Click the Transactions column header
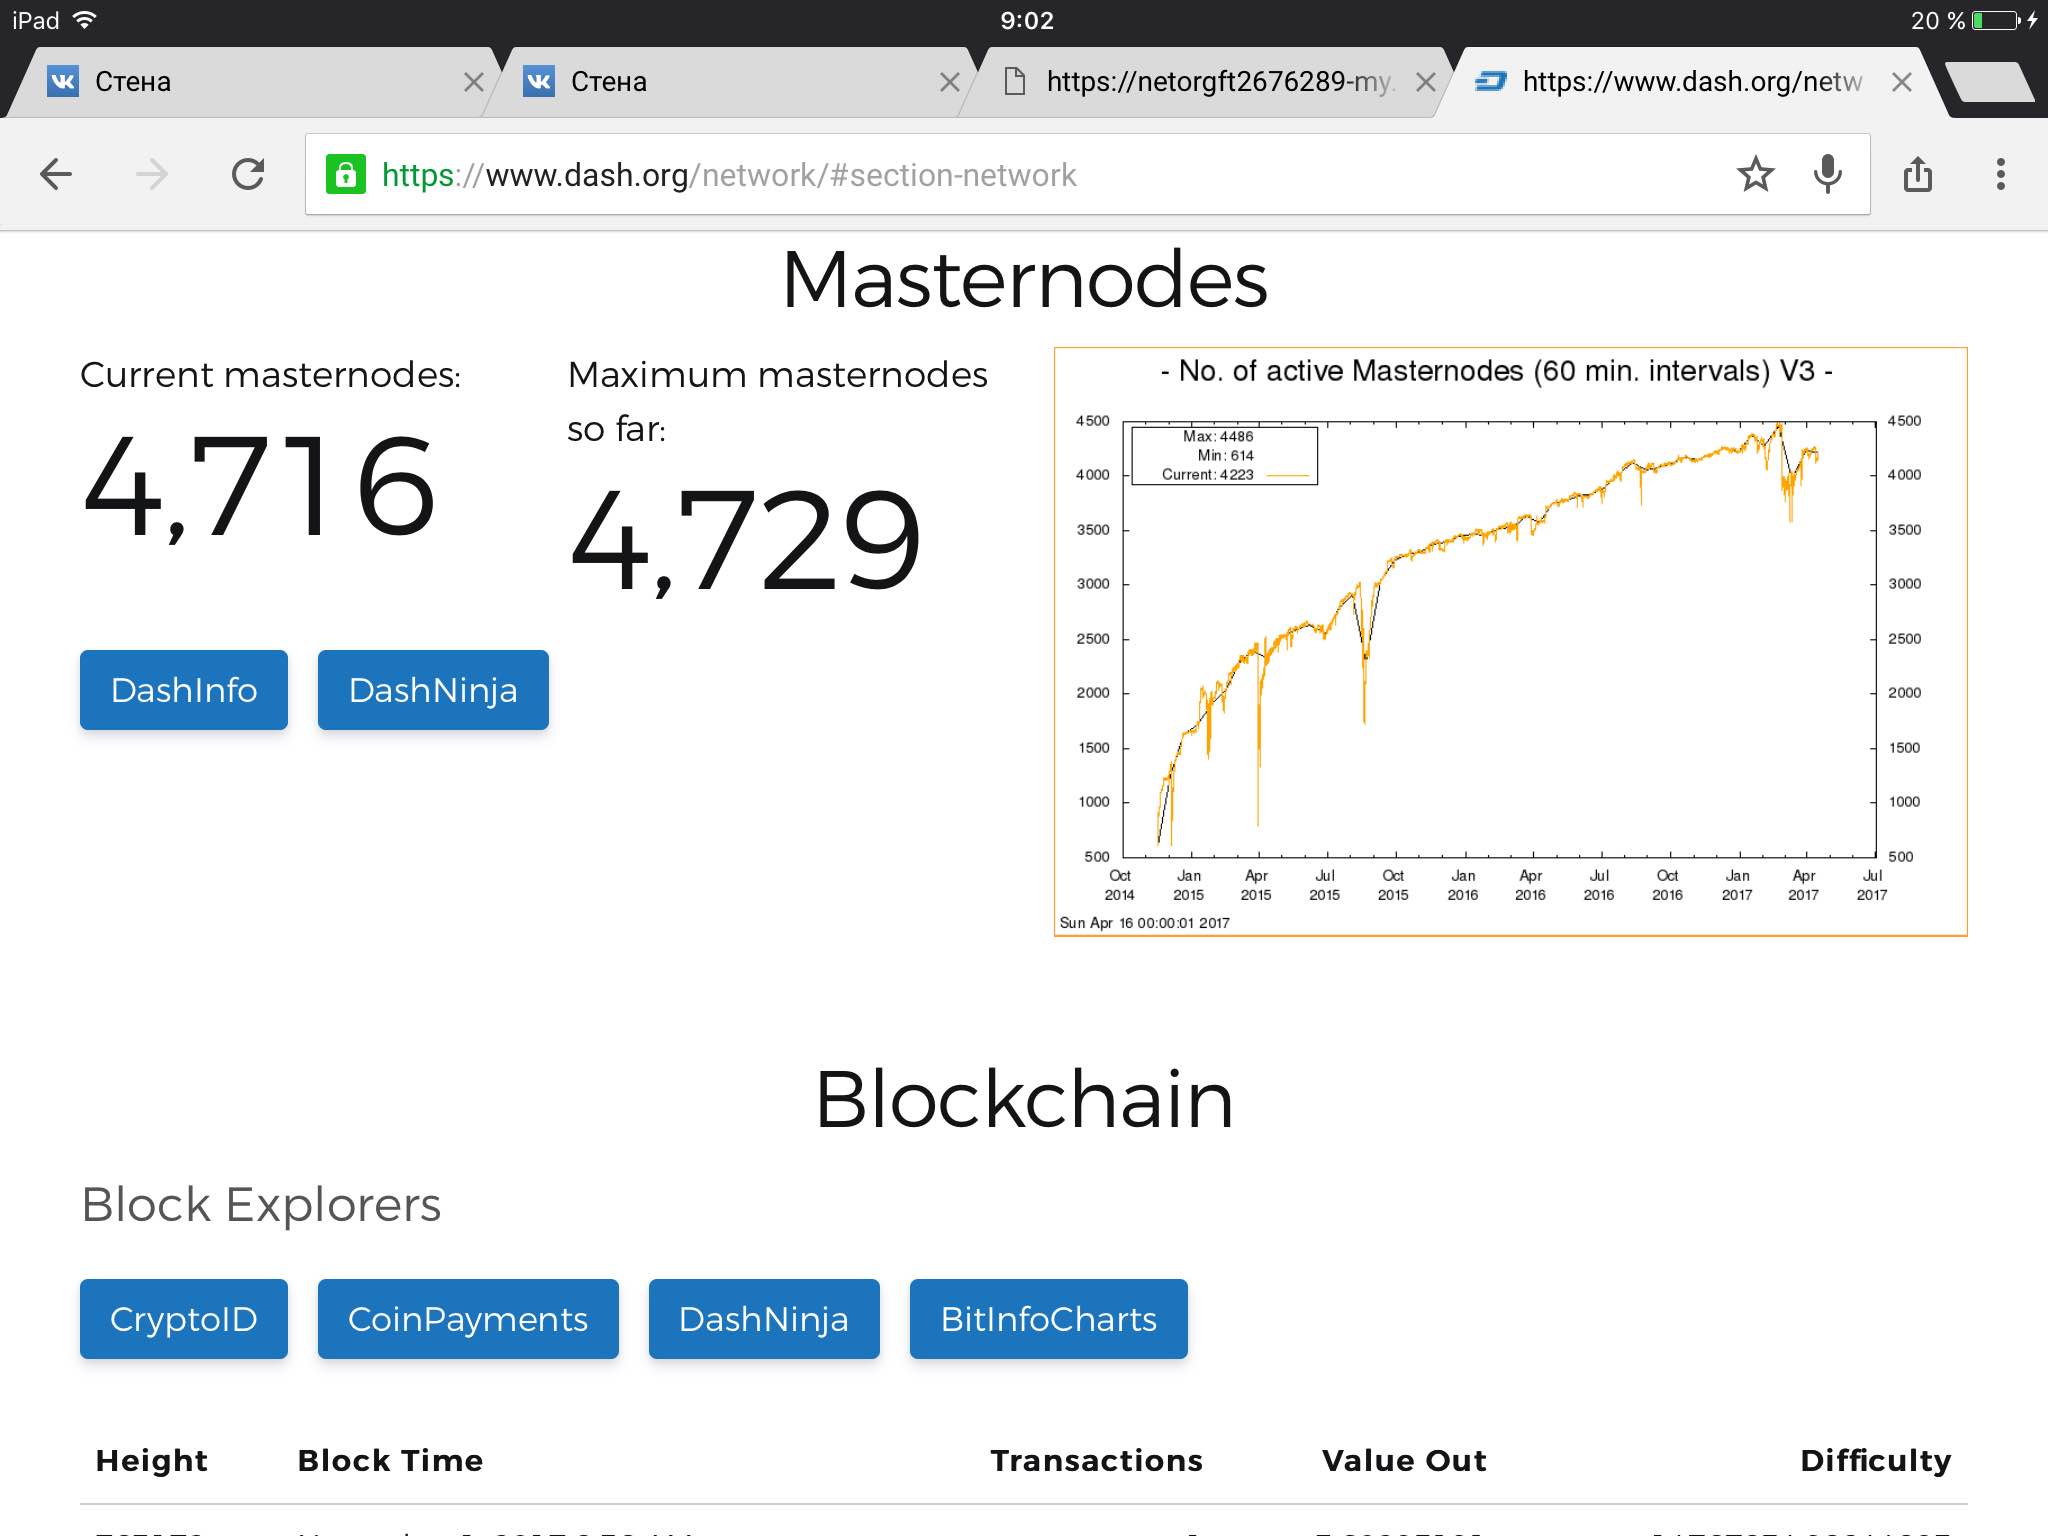2048x1536 pixels. tap(1096, 1461)
